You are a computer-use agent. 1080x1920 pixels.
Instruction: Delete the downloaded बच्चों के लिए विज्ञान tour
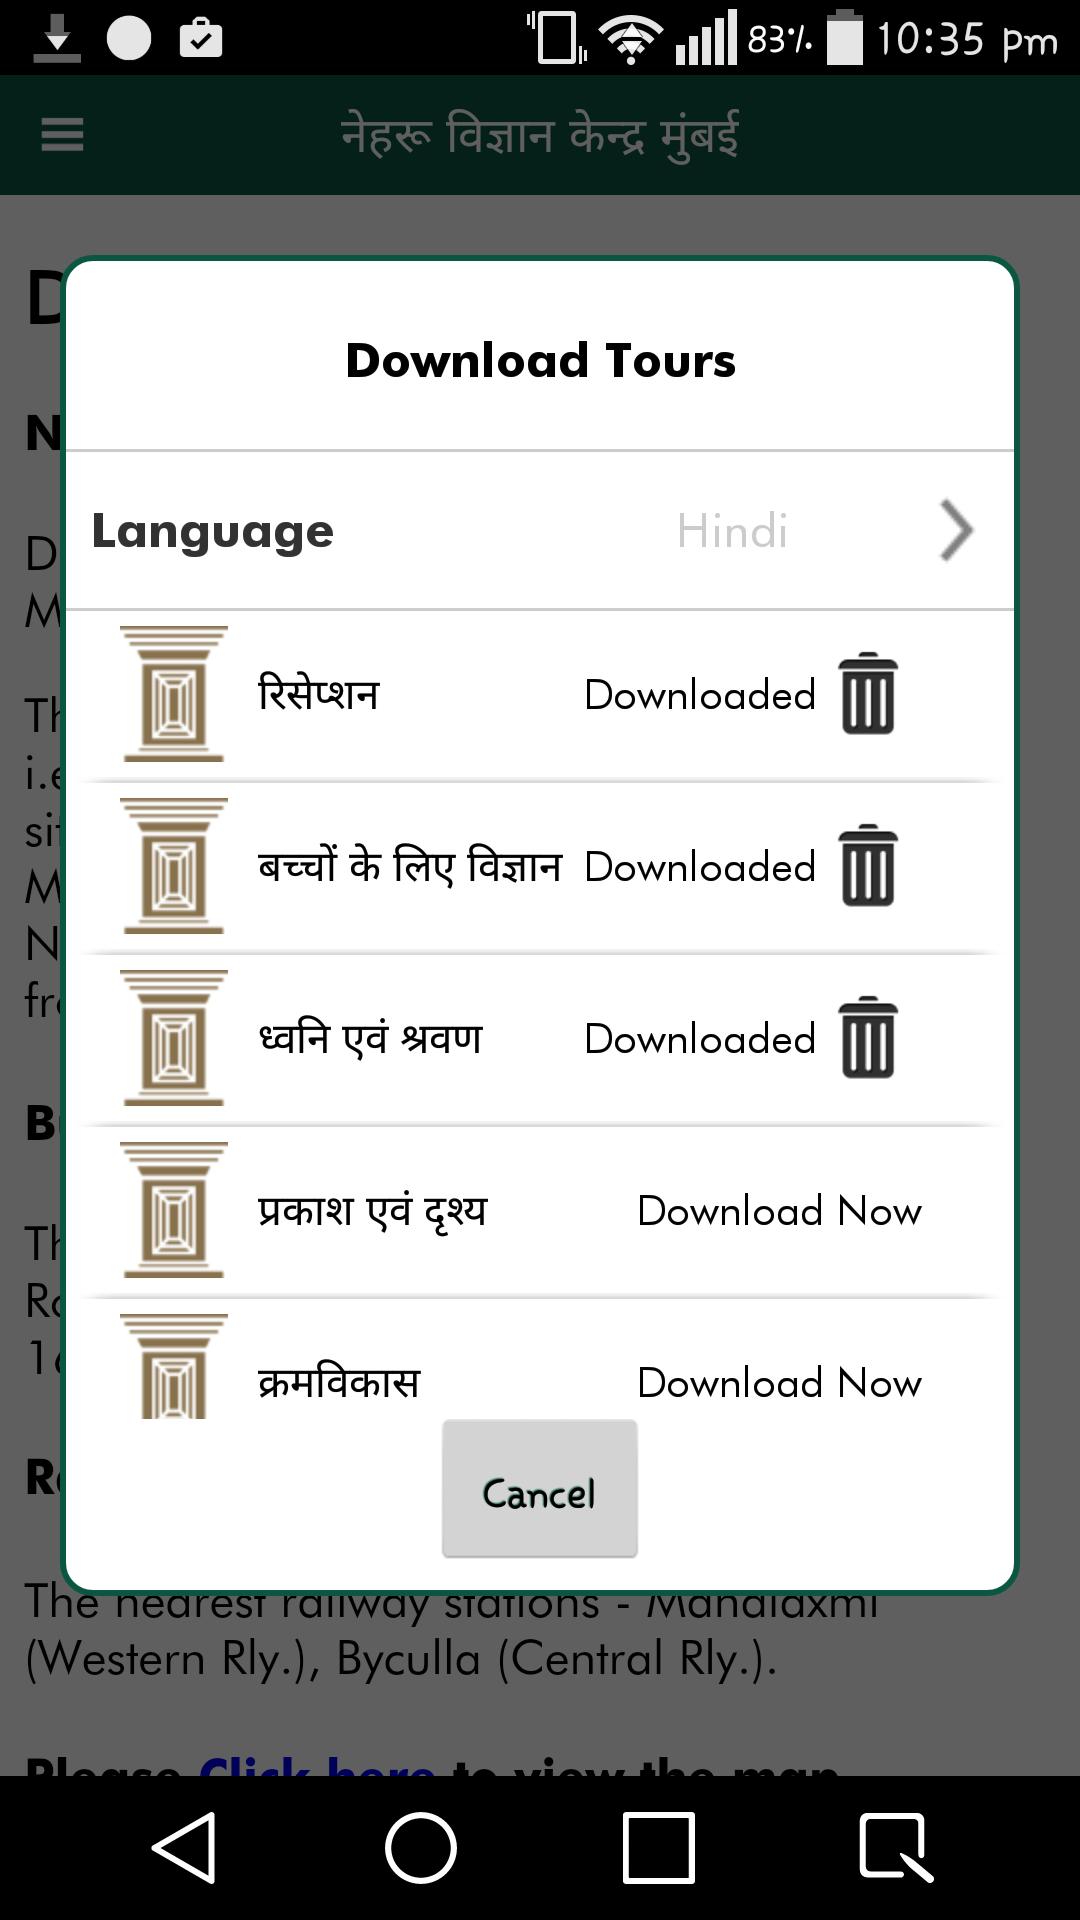(868, 866)
